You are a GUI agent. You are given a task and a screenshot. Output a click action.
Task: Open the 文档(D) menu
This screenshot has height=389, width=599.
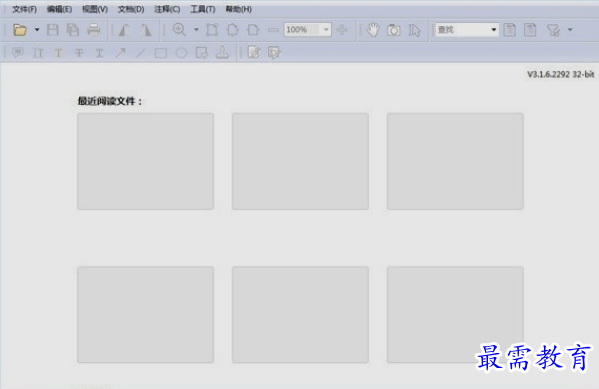pos(131,9)
